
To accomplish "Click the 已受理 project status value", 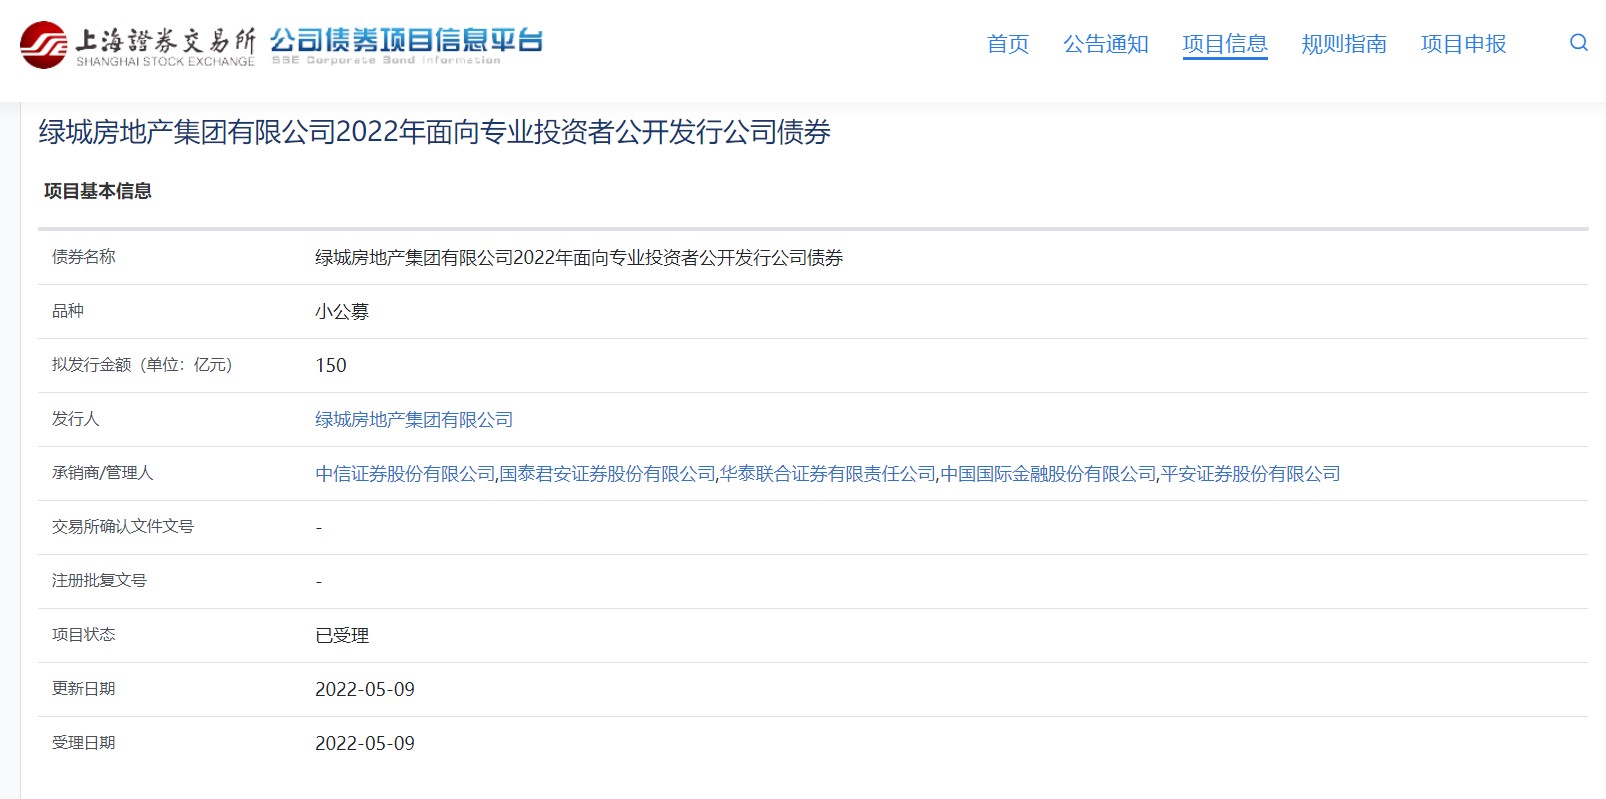I will (342, 636).
